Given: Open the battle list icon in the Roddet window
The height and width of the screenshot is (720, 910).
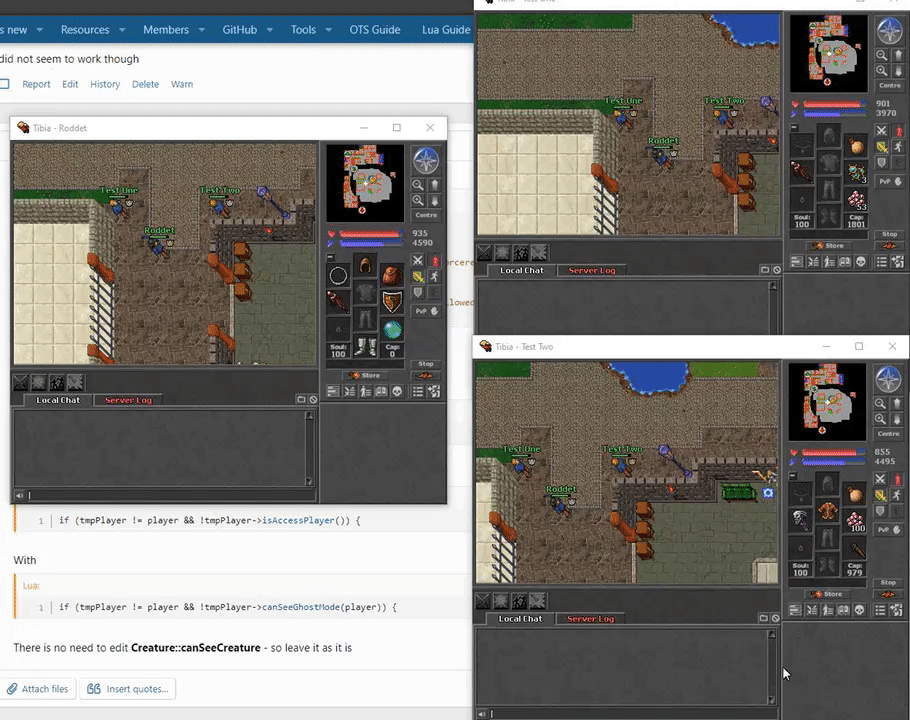Looking at the screenshot, I should pyautogui.click(x=349, y=392).
